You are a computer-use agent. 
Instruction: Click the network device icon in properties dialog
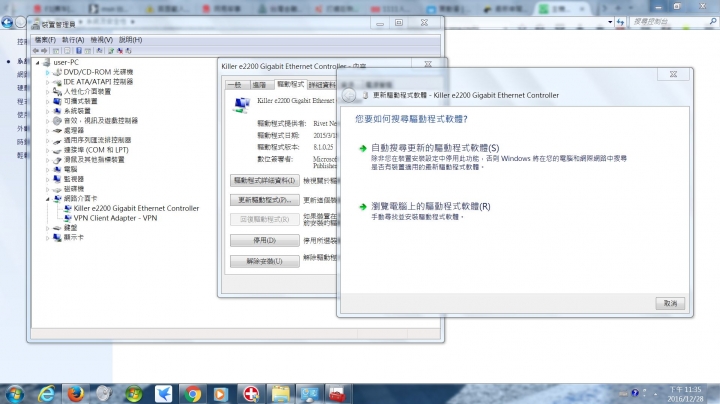click(x=242, y=105)
